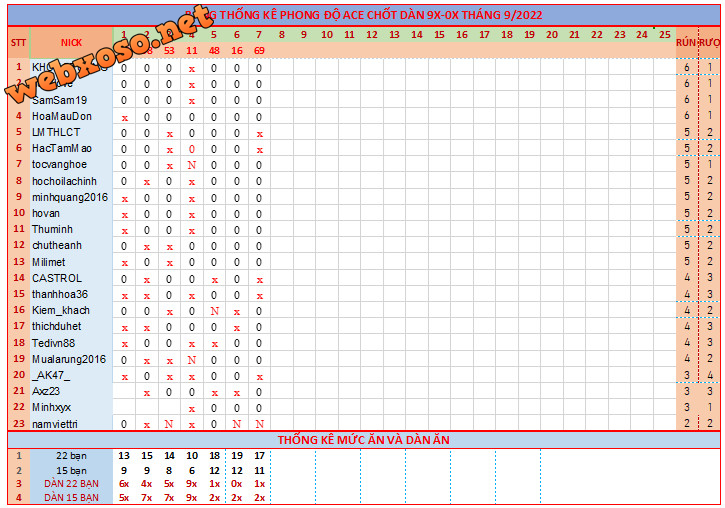Select day 25 column header

[665, 35]
